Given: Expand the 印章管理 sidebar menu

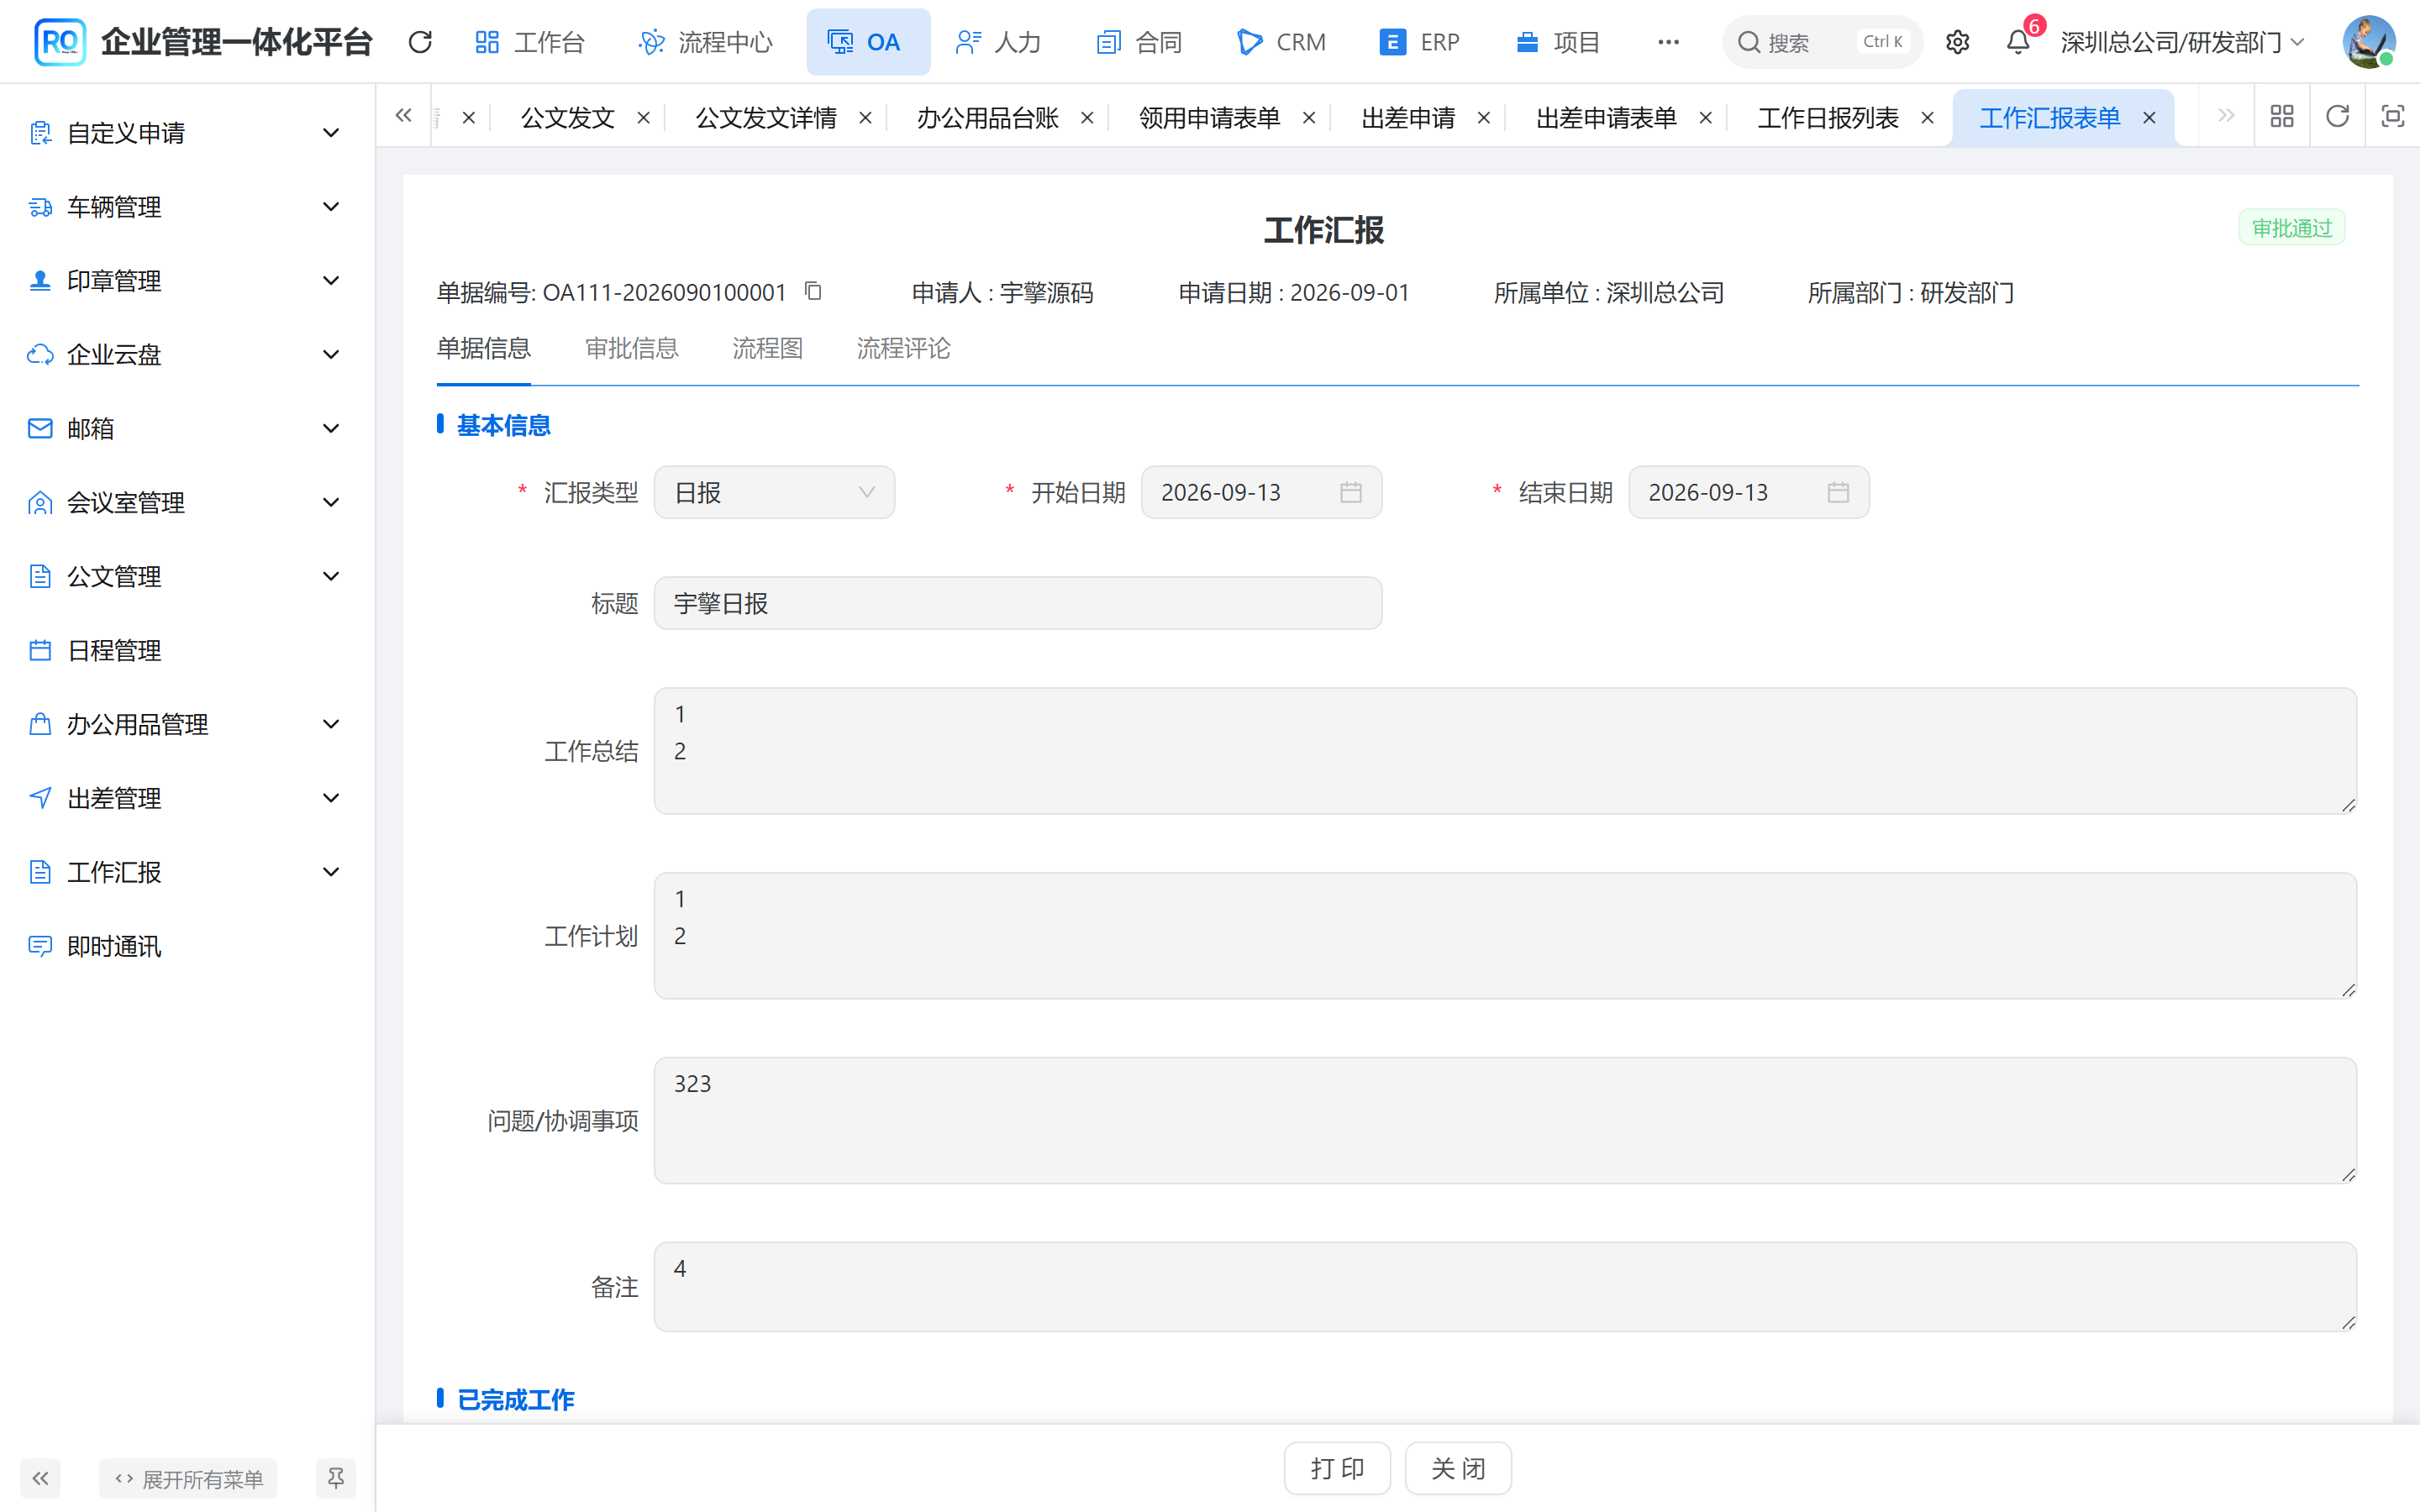Looking at the screenshot, I should [x=187, y=281].
